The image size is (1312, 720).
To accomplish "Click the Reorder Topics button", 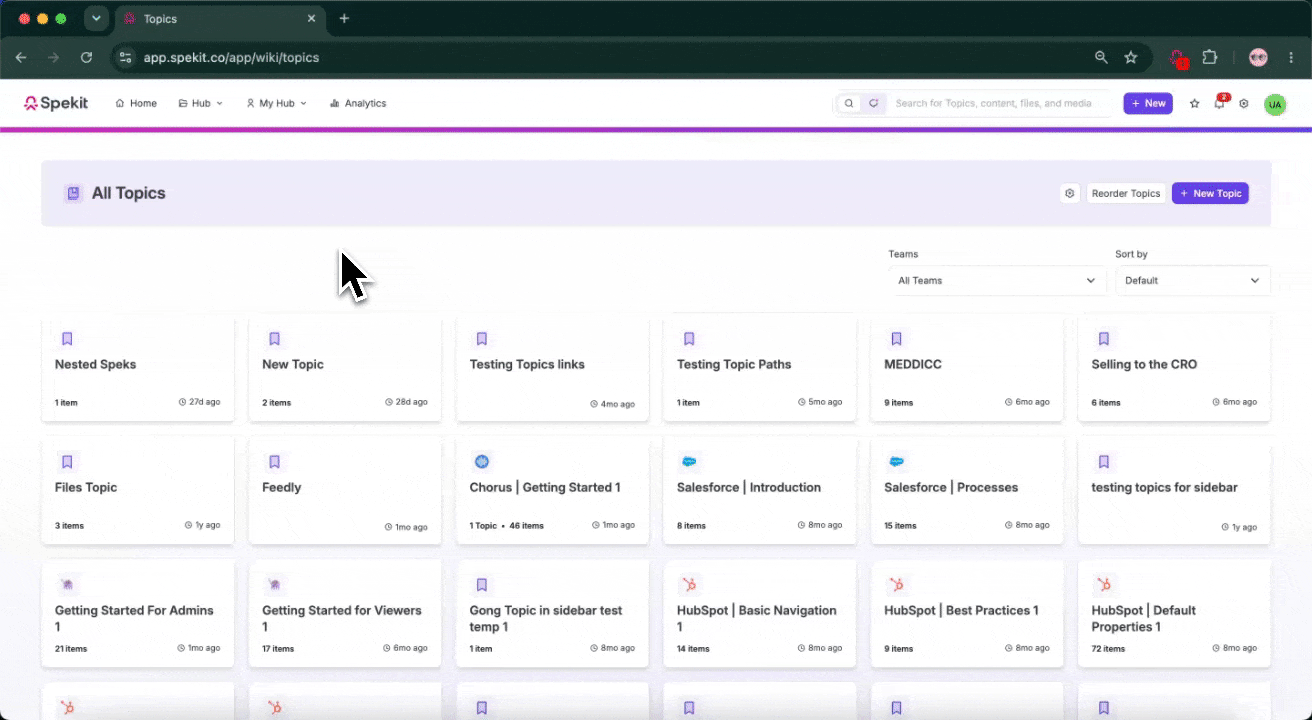I will pos(1126,193).
